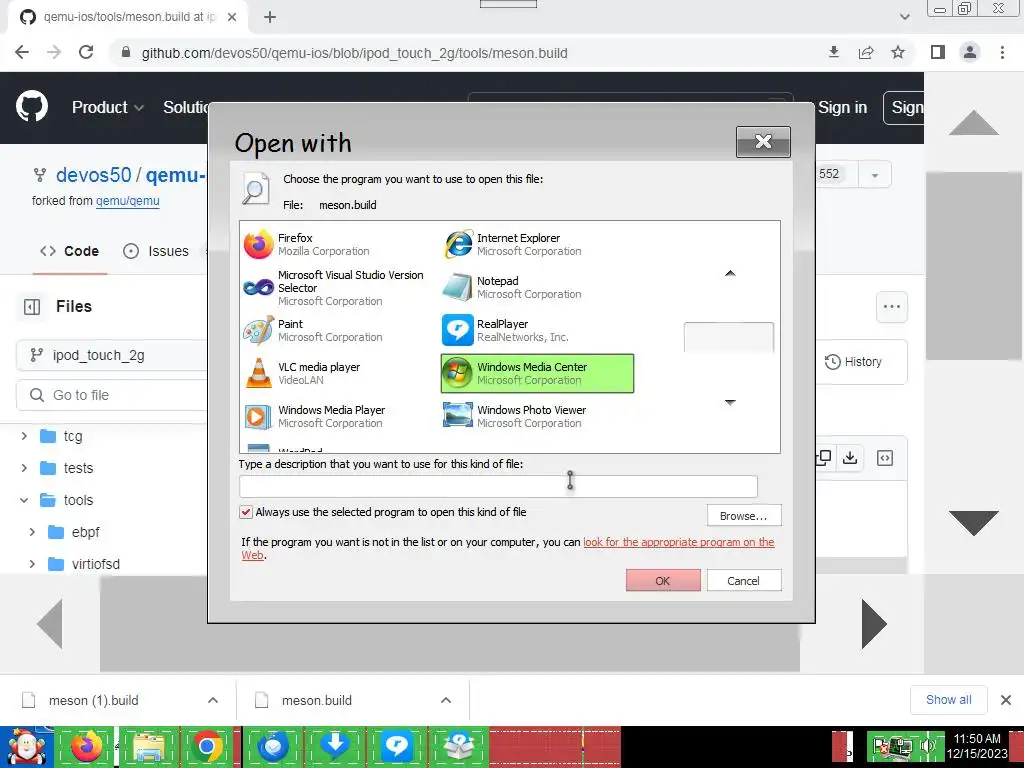The height and width of the screenshot is (768, 1024).
Task: Click the taskbar clock showing 11:50 AM
Action: (977, 746)
